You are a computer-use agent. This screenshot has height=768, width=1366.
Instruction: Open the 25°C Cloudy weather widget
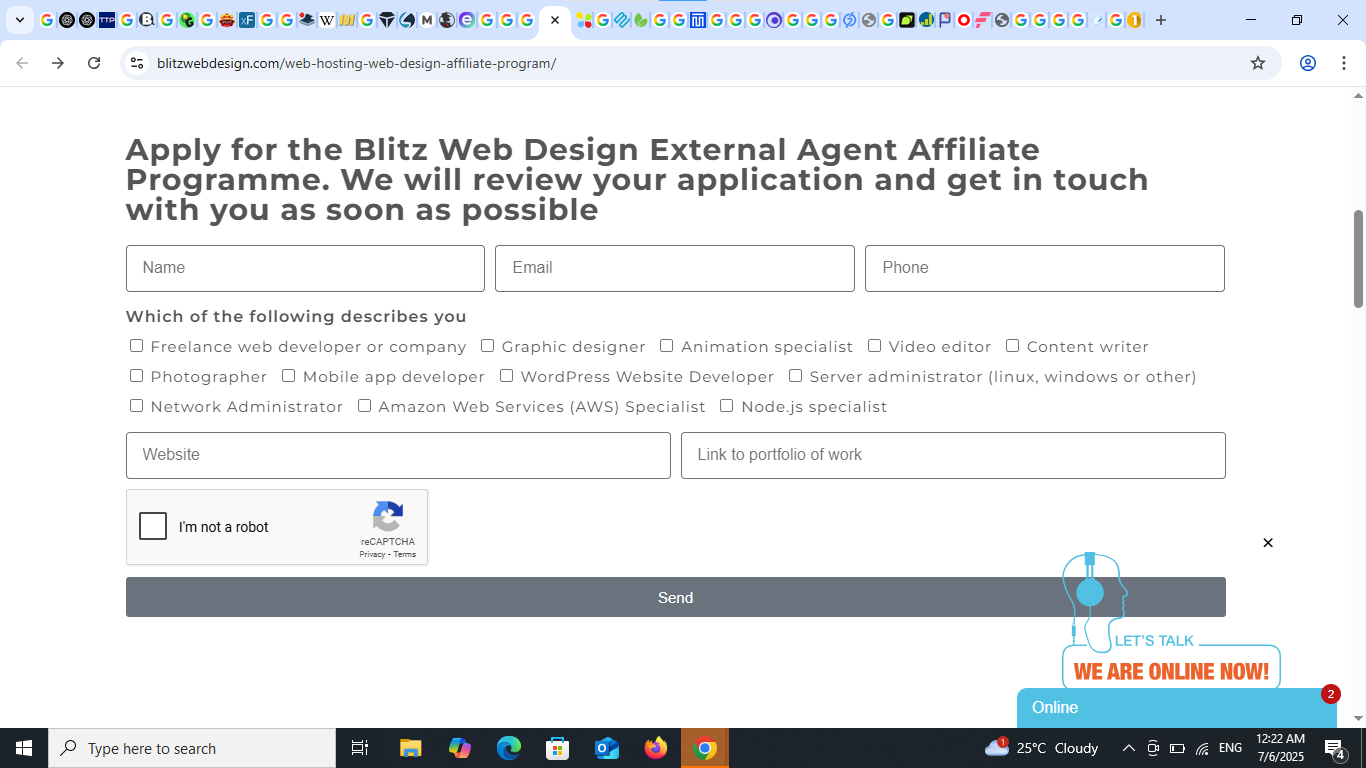click(x=1041, y=748)
